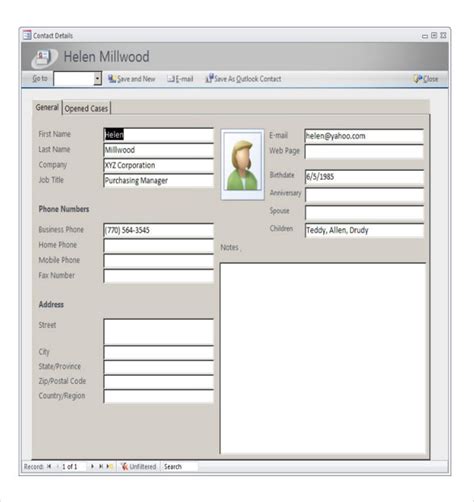Click the Business Phone label
This screenshot has height=502, width=474.
61,229
